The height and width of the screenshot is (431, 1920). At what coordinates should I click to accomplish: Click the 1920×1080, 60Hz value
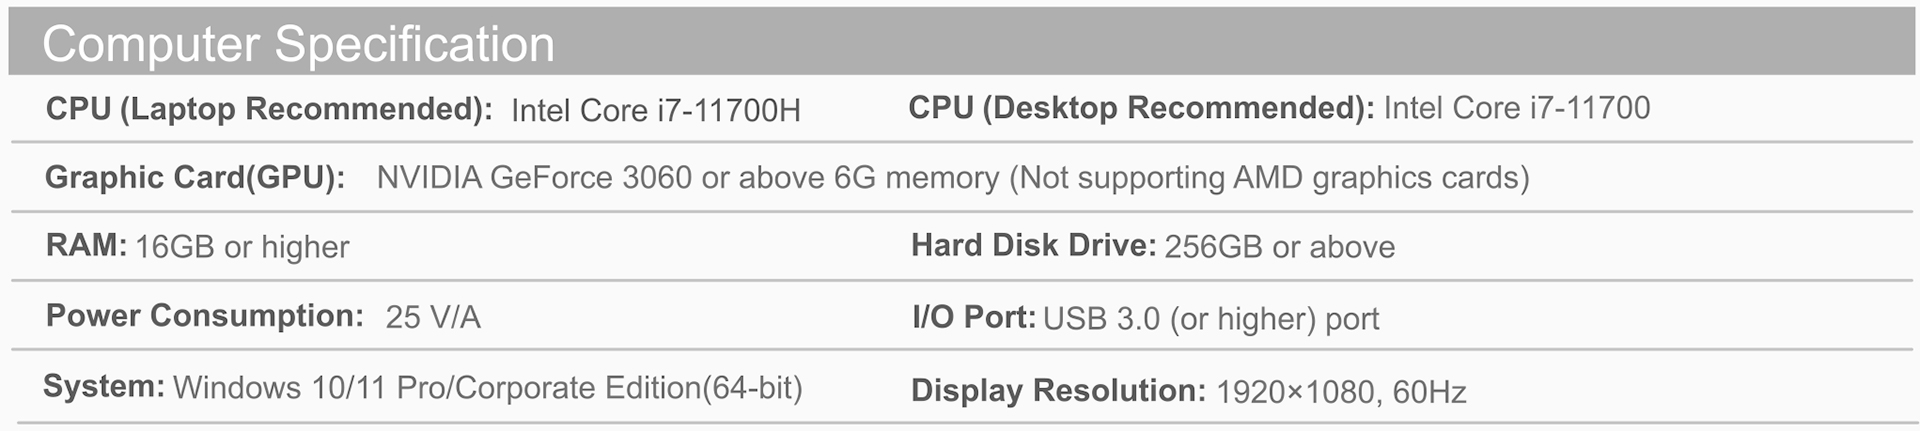(1341, 392)
